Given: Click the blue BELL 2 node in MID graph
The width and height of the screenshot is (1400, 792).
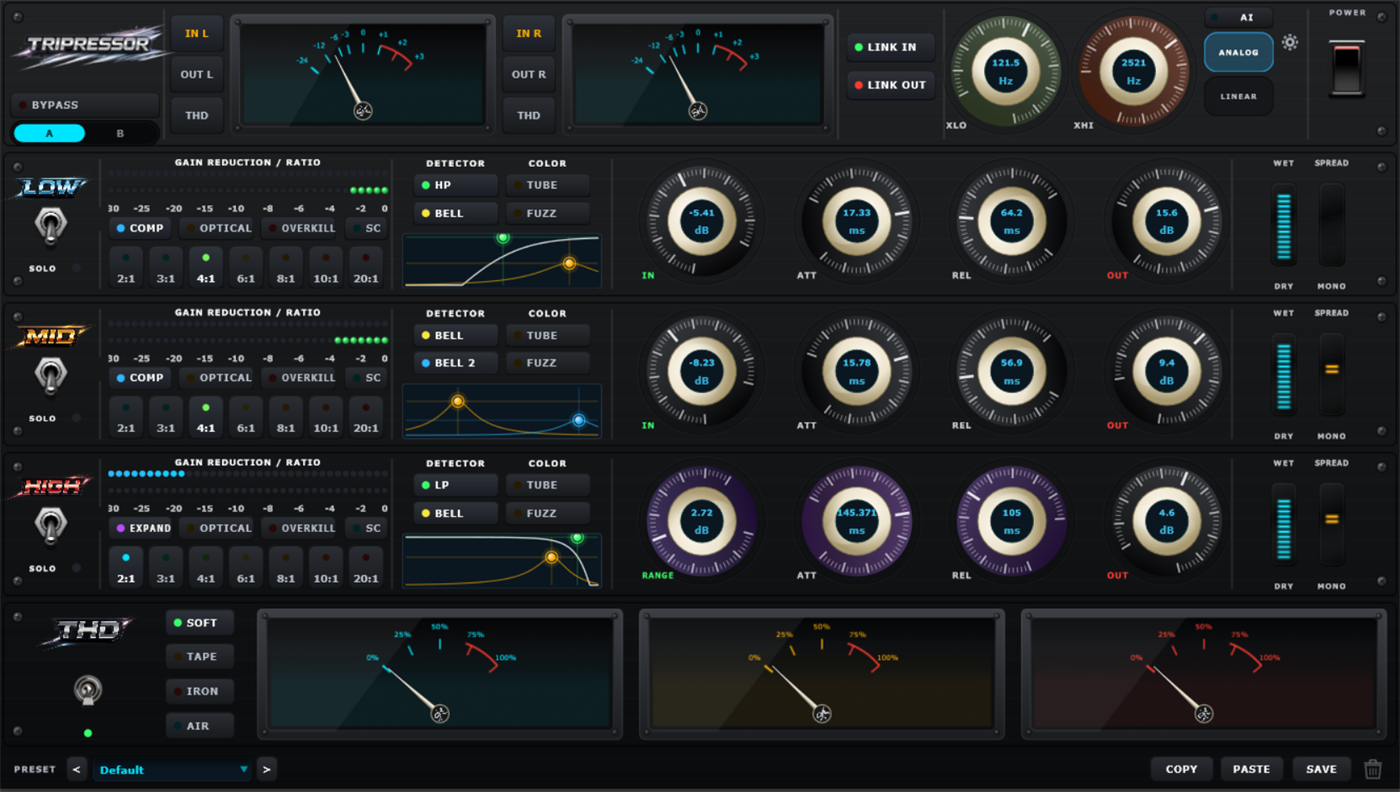Looking at the screenshot, I should click(578, 421).
